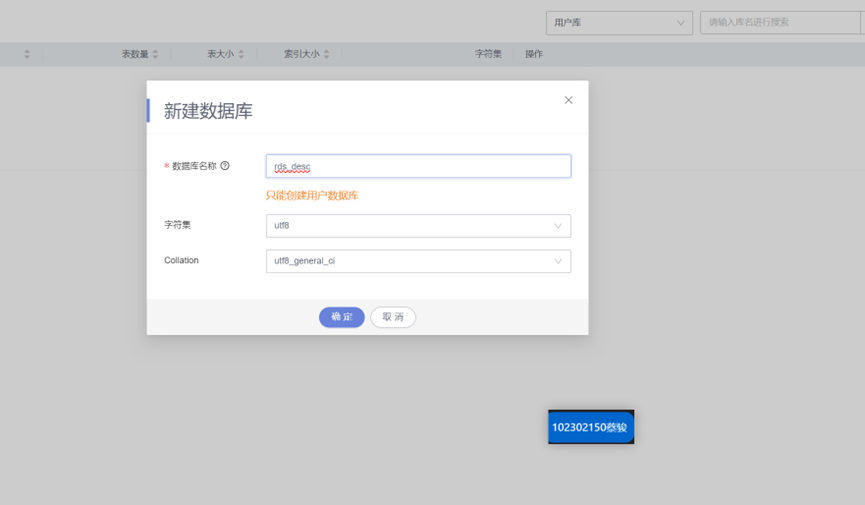Click the Collation field label
This screenshot has height=505, width=865.
(x=181, y=261)
